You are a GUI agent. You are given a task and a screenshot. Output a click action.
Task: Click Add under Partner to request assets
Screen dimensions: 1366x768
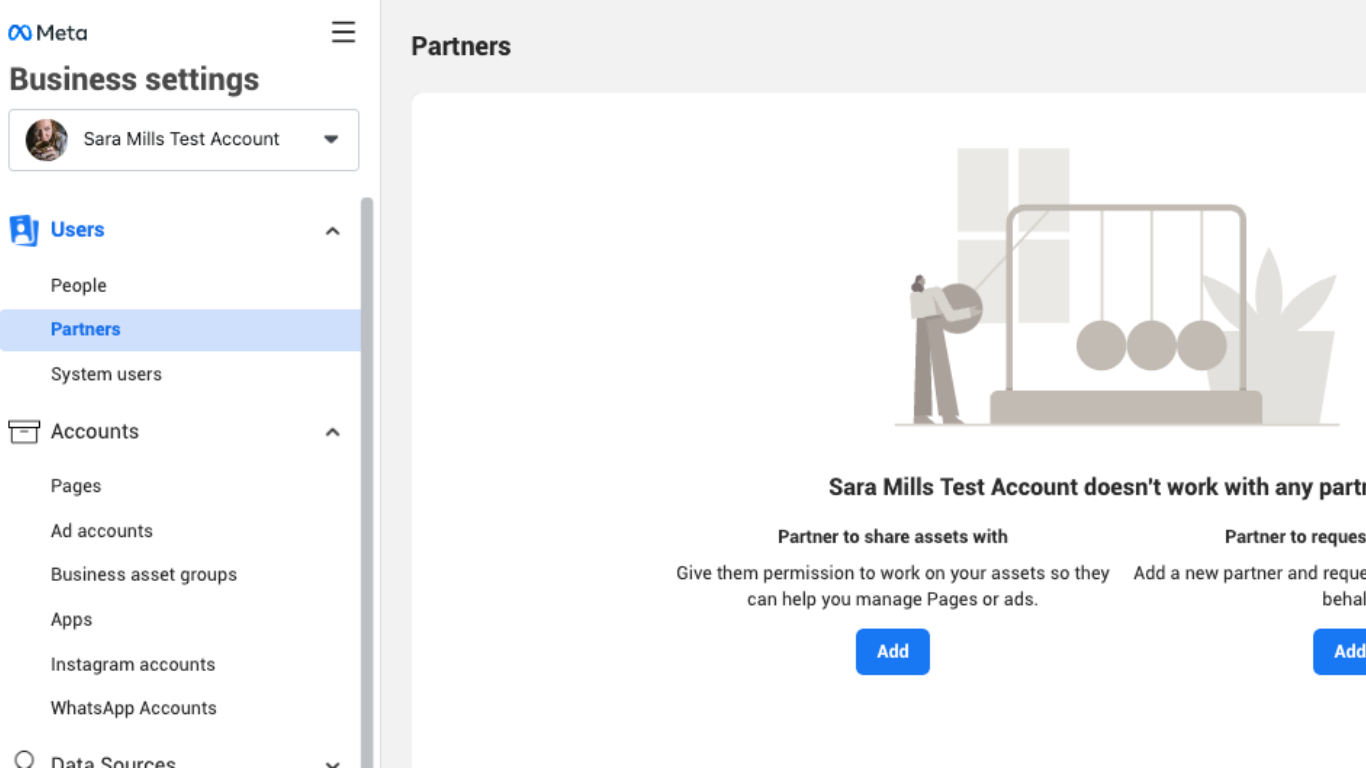pyautogui.click(x=1340, y=652)
